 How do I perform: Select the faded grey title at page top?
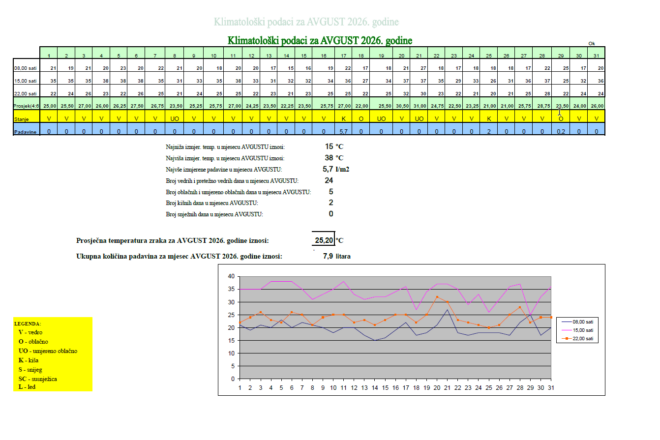tap(306, 22)
